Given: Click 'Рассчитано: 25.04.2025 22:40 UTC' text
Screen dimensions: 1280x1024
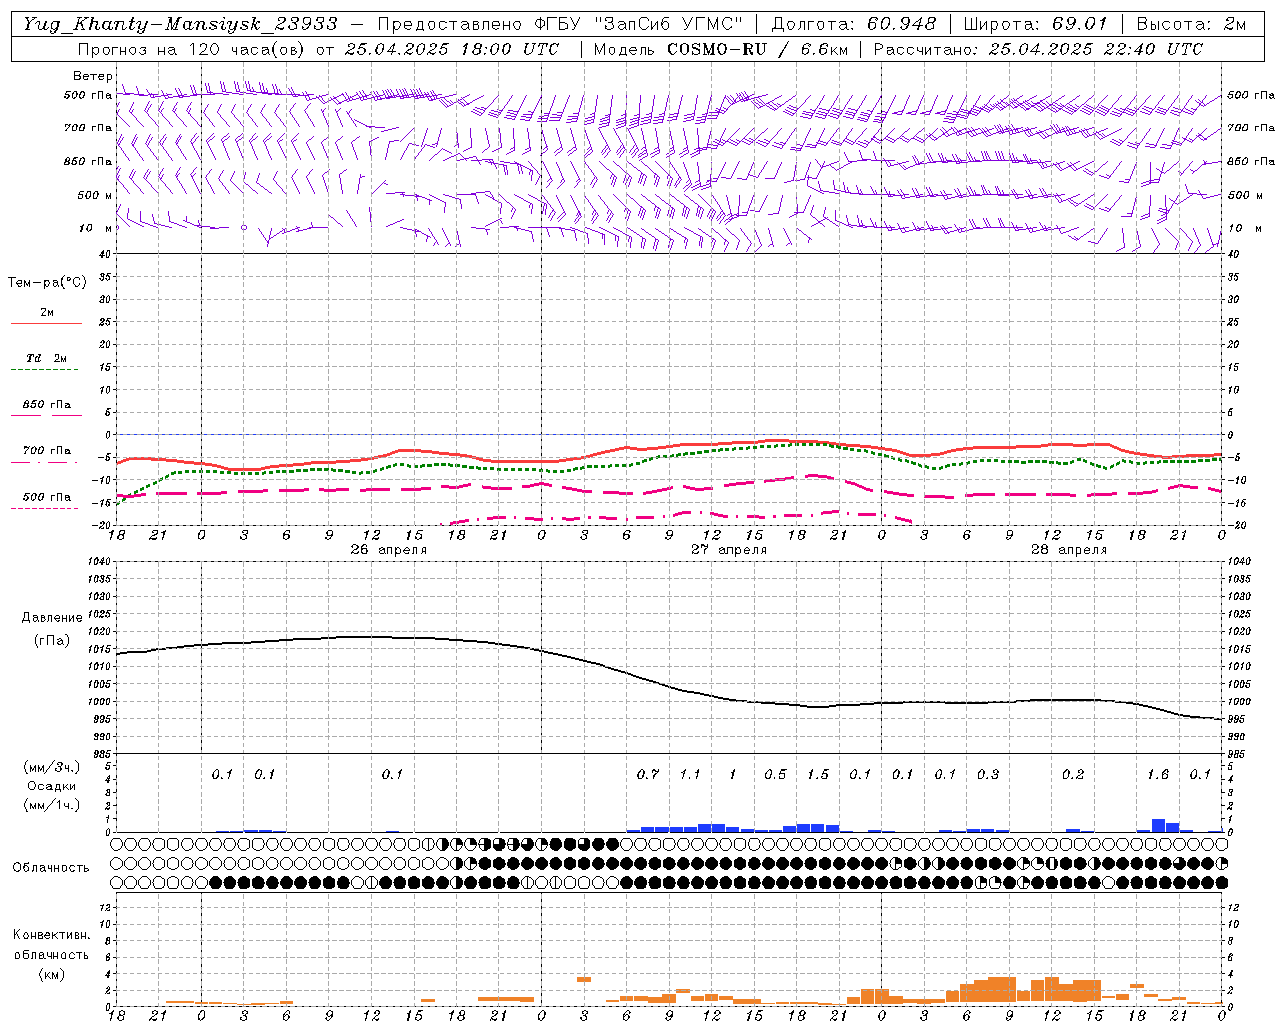Looking at the screenshot, I should pyautogui.click(x=1038, y=49).
